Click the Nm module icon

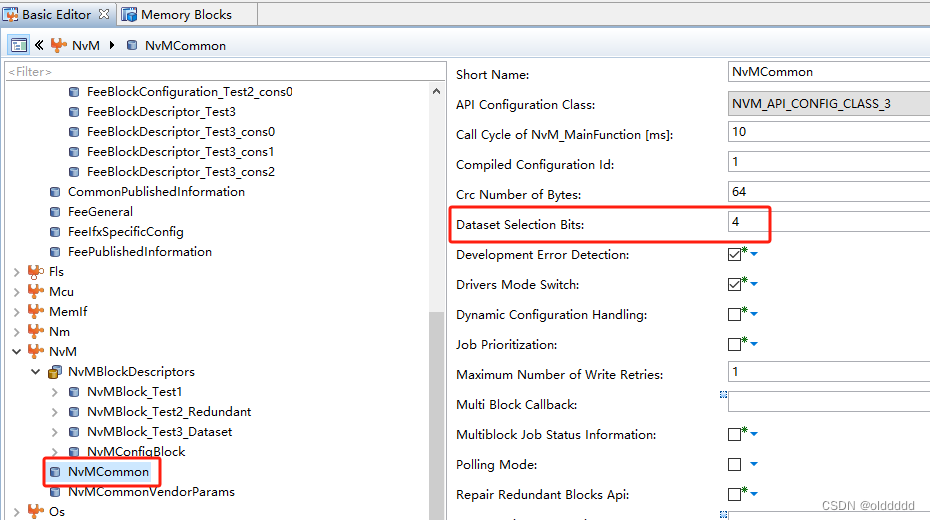(36, 331)
